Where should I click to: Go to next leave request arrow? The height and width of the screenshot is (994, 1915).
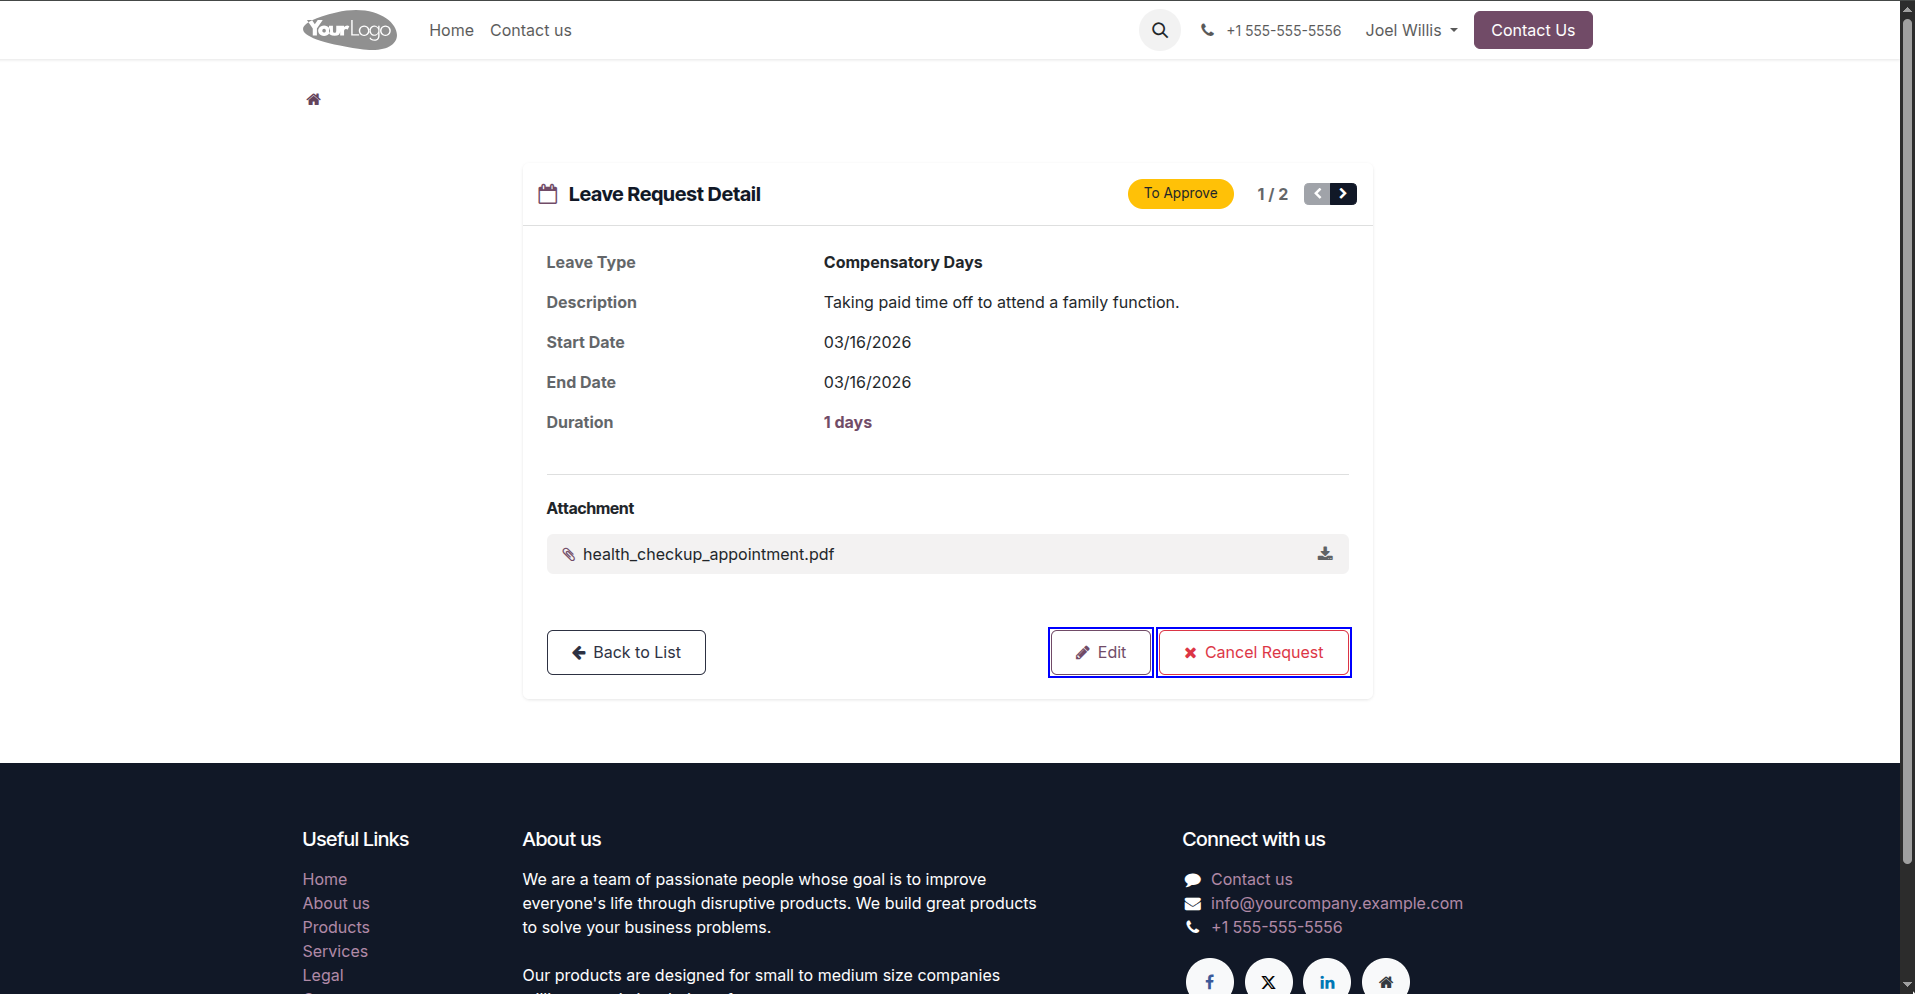tap(1343, 193)
